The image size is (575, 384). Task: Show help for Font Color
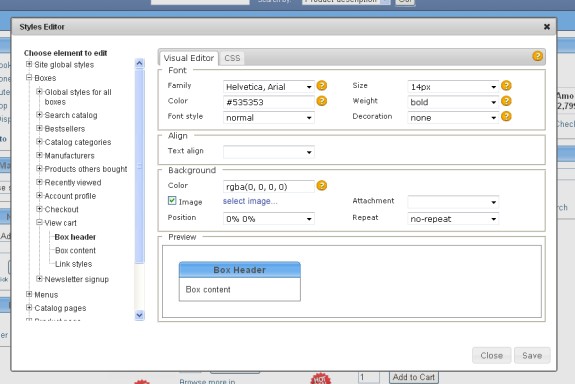click(322, 101)
